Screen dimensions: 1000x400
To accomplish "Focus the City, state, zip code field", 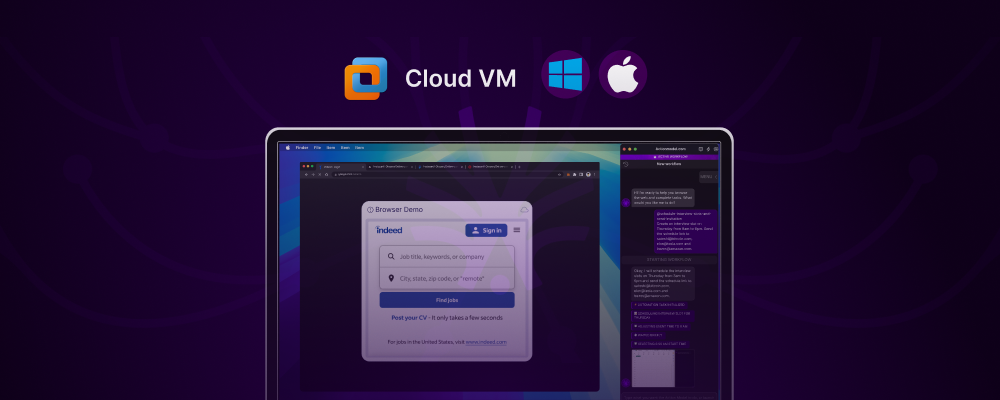I will pyautogui.click(x=447, y=278).
